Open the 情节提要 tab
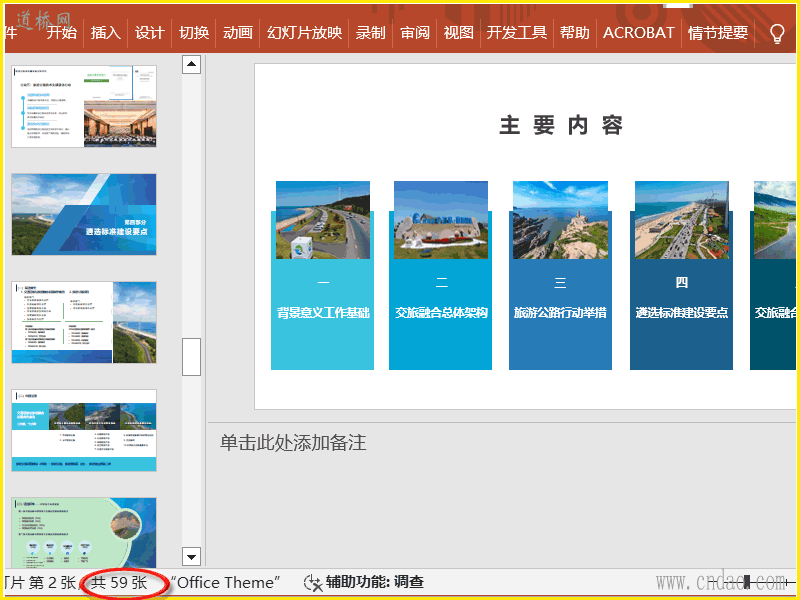The height and width of the screenshot is (600, 800). click(x=718, y=33)
